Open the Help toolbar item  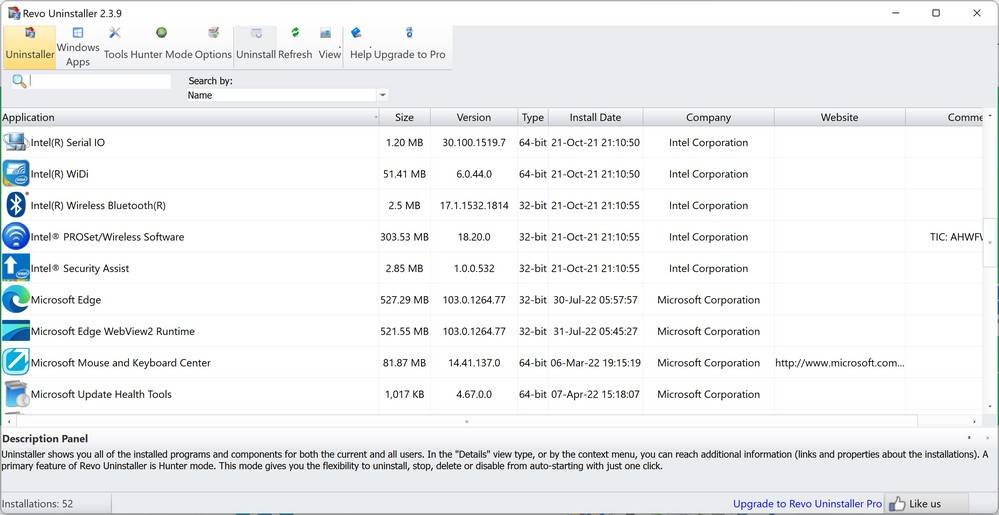pos(360,45)
